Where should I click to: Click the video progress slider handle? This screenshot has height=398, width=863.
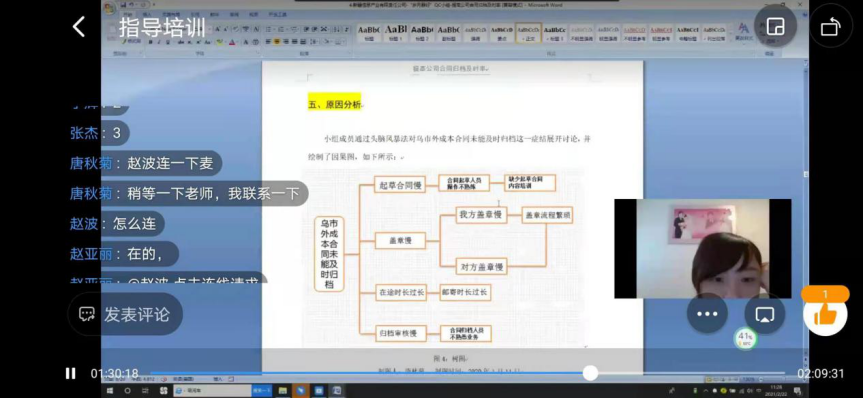(x=590, y=373)
